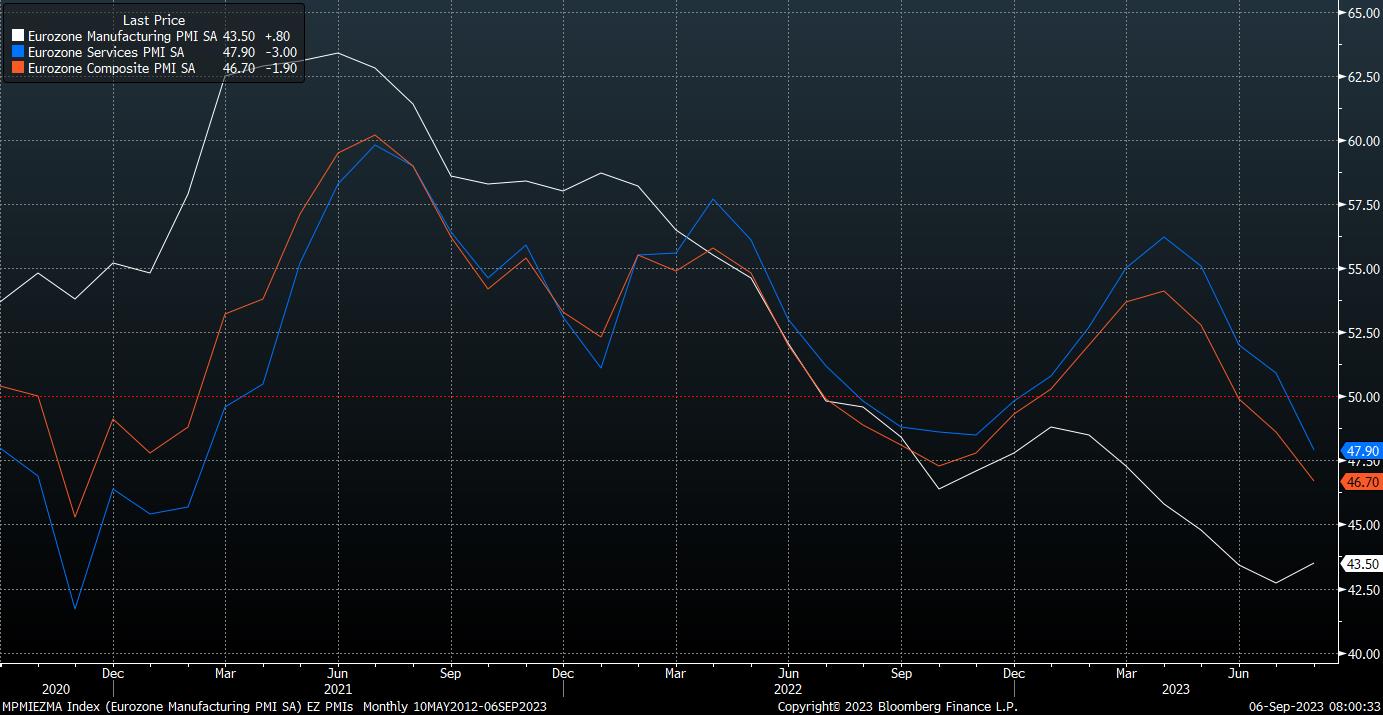Click Monthly 10MAY2012-06SEP2023 date range text

(x=454, y=707)
